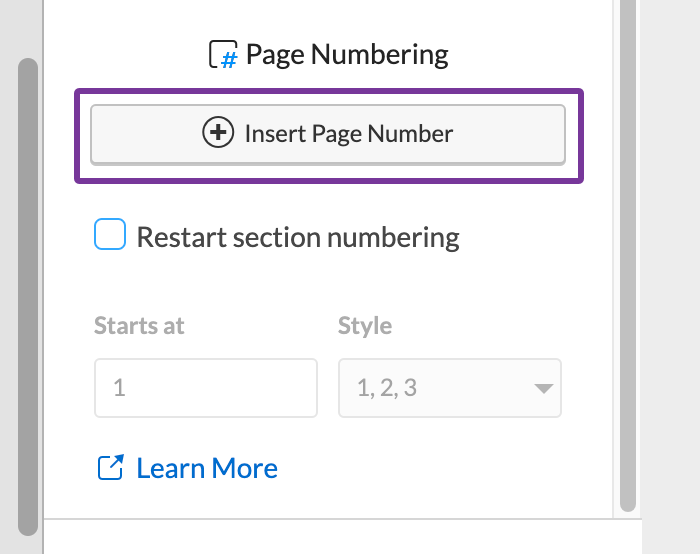
Task: Click the Restart section numbering label text
Action: 297,238
